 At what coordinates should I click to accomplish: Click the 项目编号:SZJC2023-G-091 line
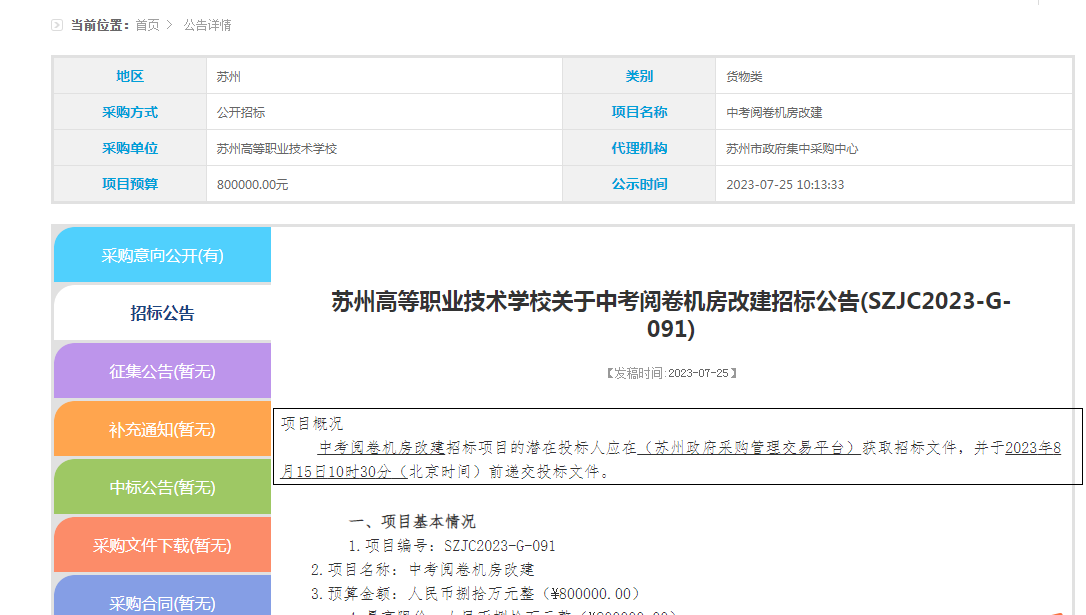452,546
